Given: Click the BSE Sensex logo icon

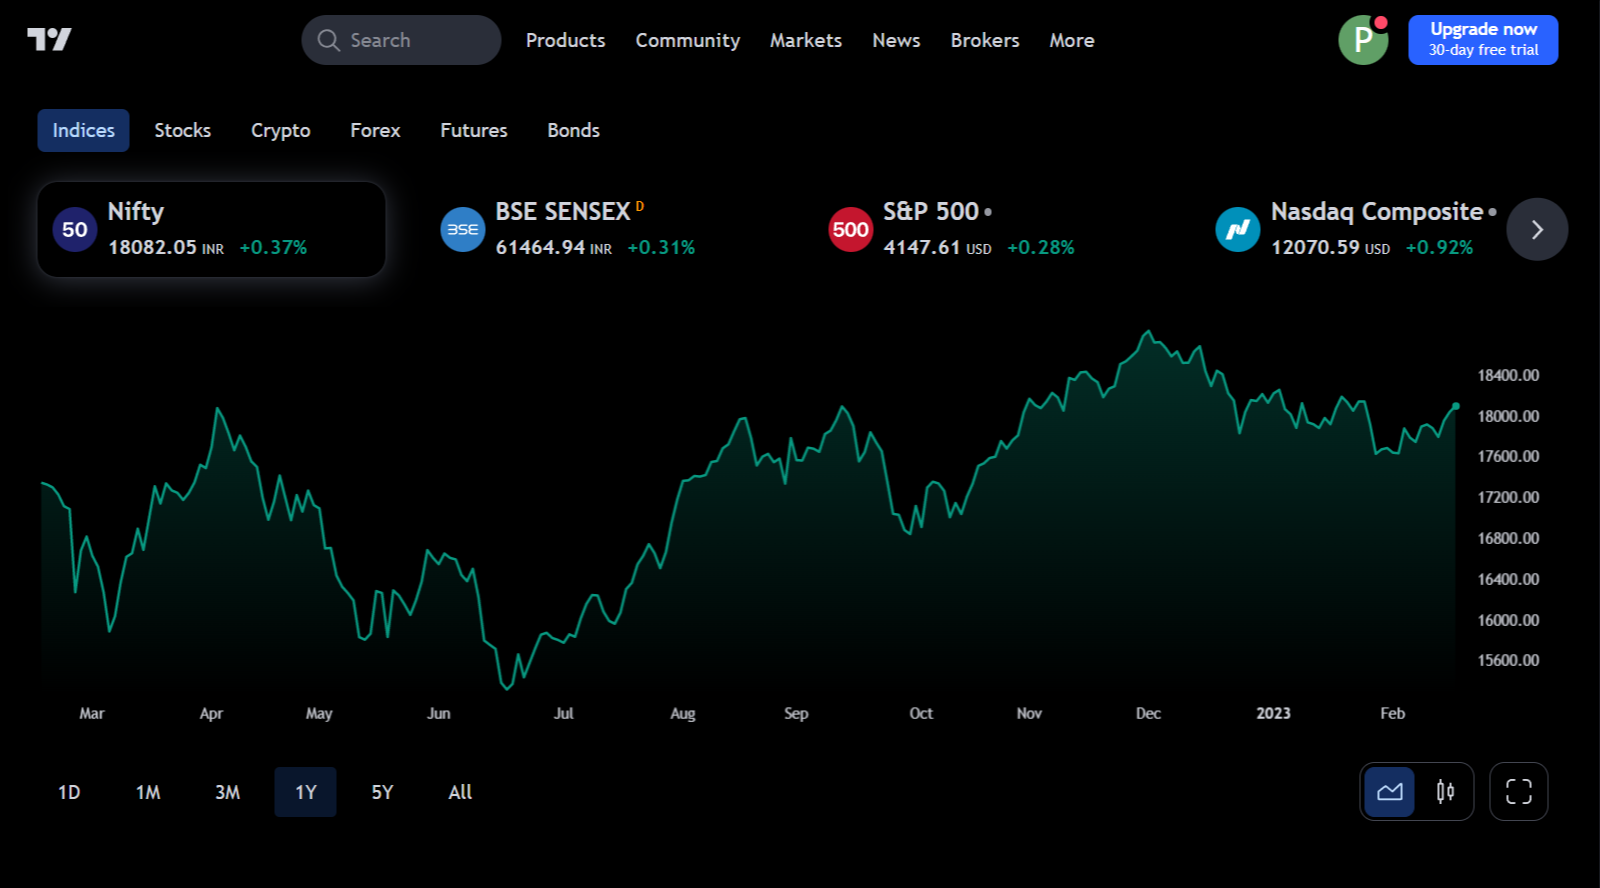Looking at the screenshot, I should pyautogui.click(x=463, y=229).
